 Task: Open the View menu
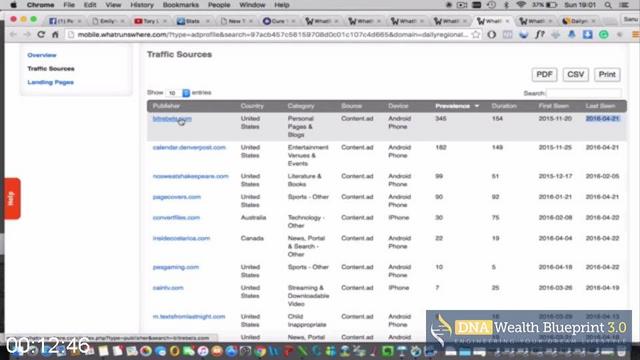(113, 5)
